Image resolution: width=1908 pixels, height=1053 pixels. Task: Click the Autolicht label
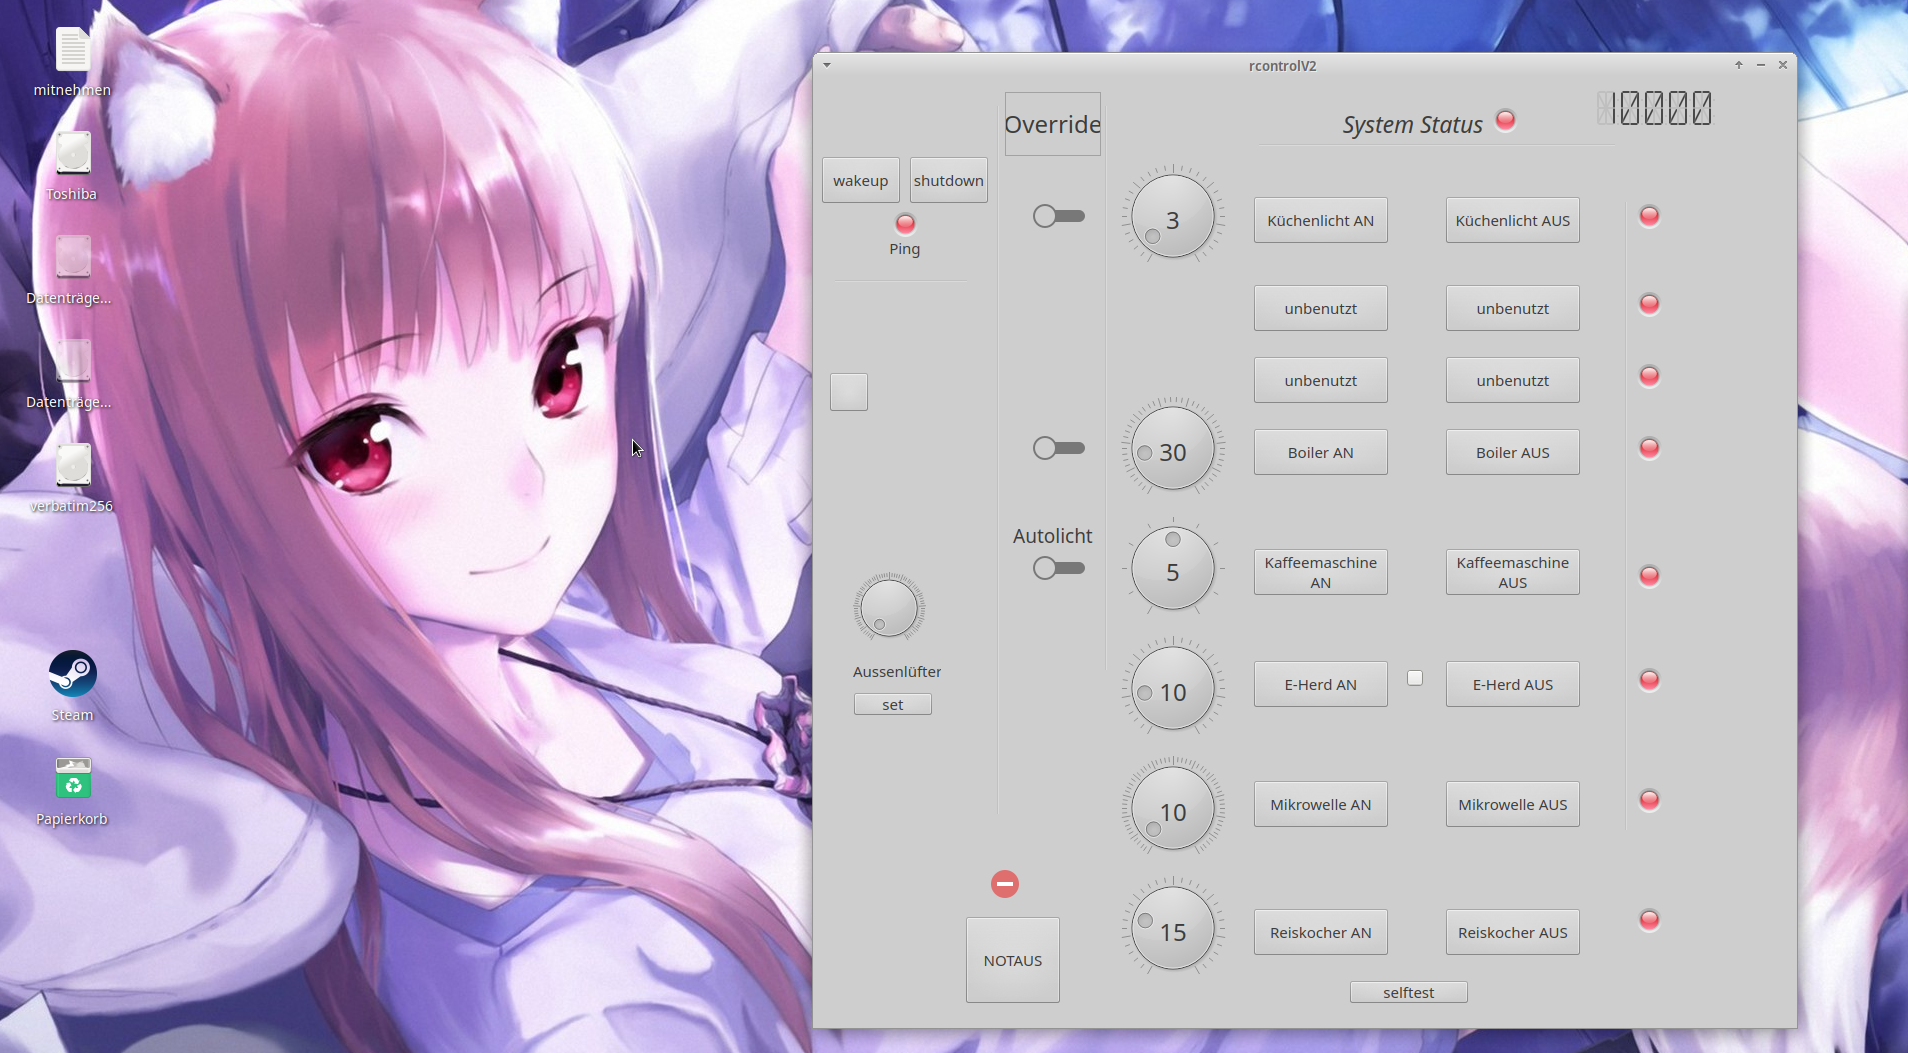pyautogui.click(x=1053, y=536)
